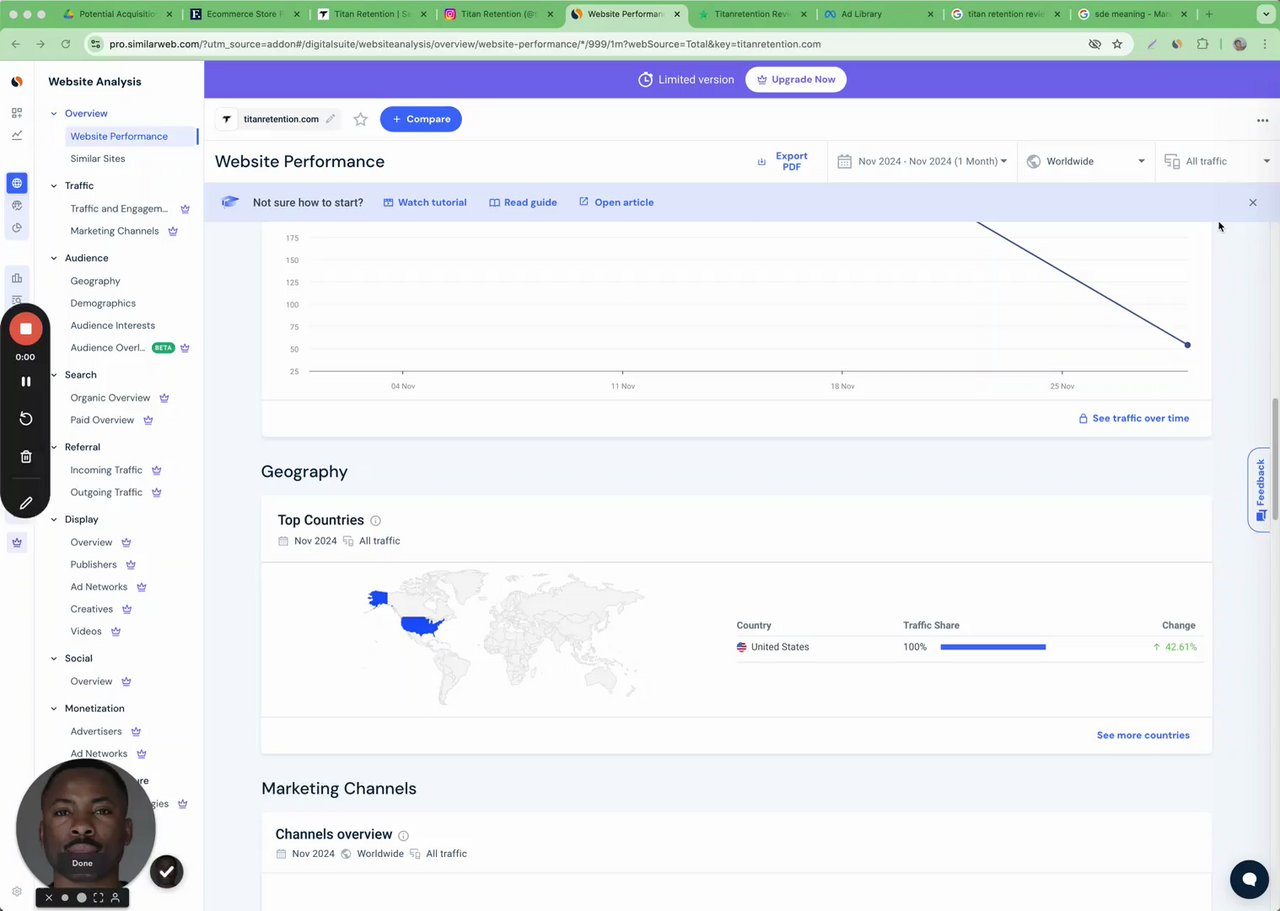
Task: Collapse the Social section in sidebar
Action: (54, 659)
